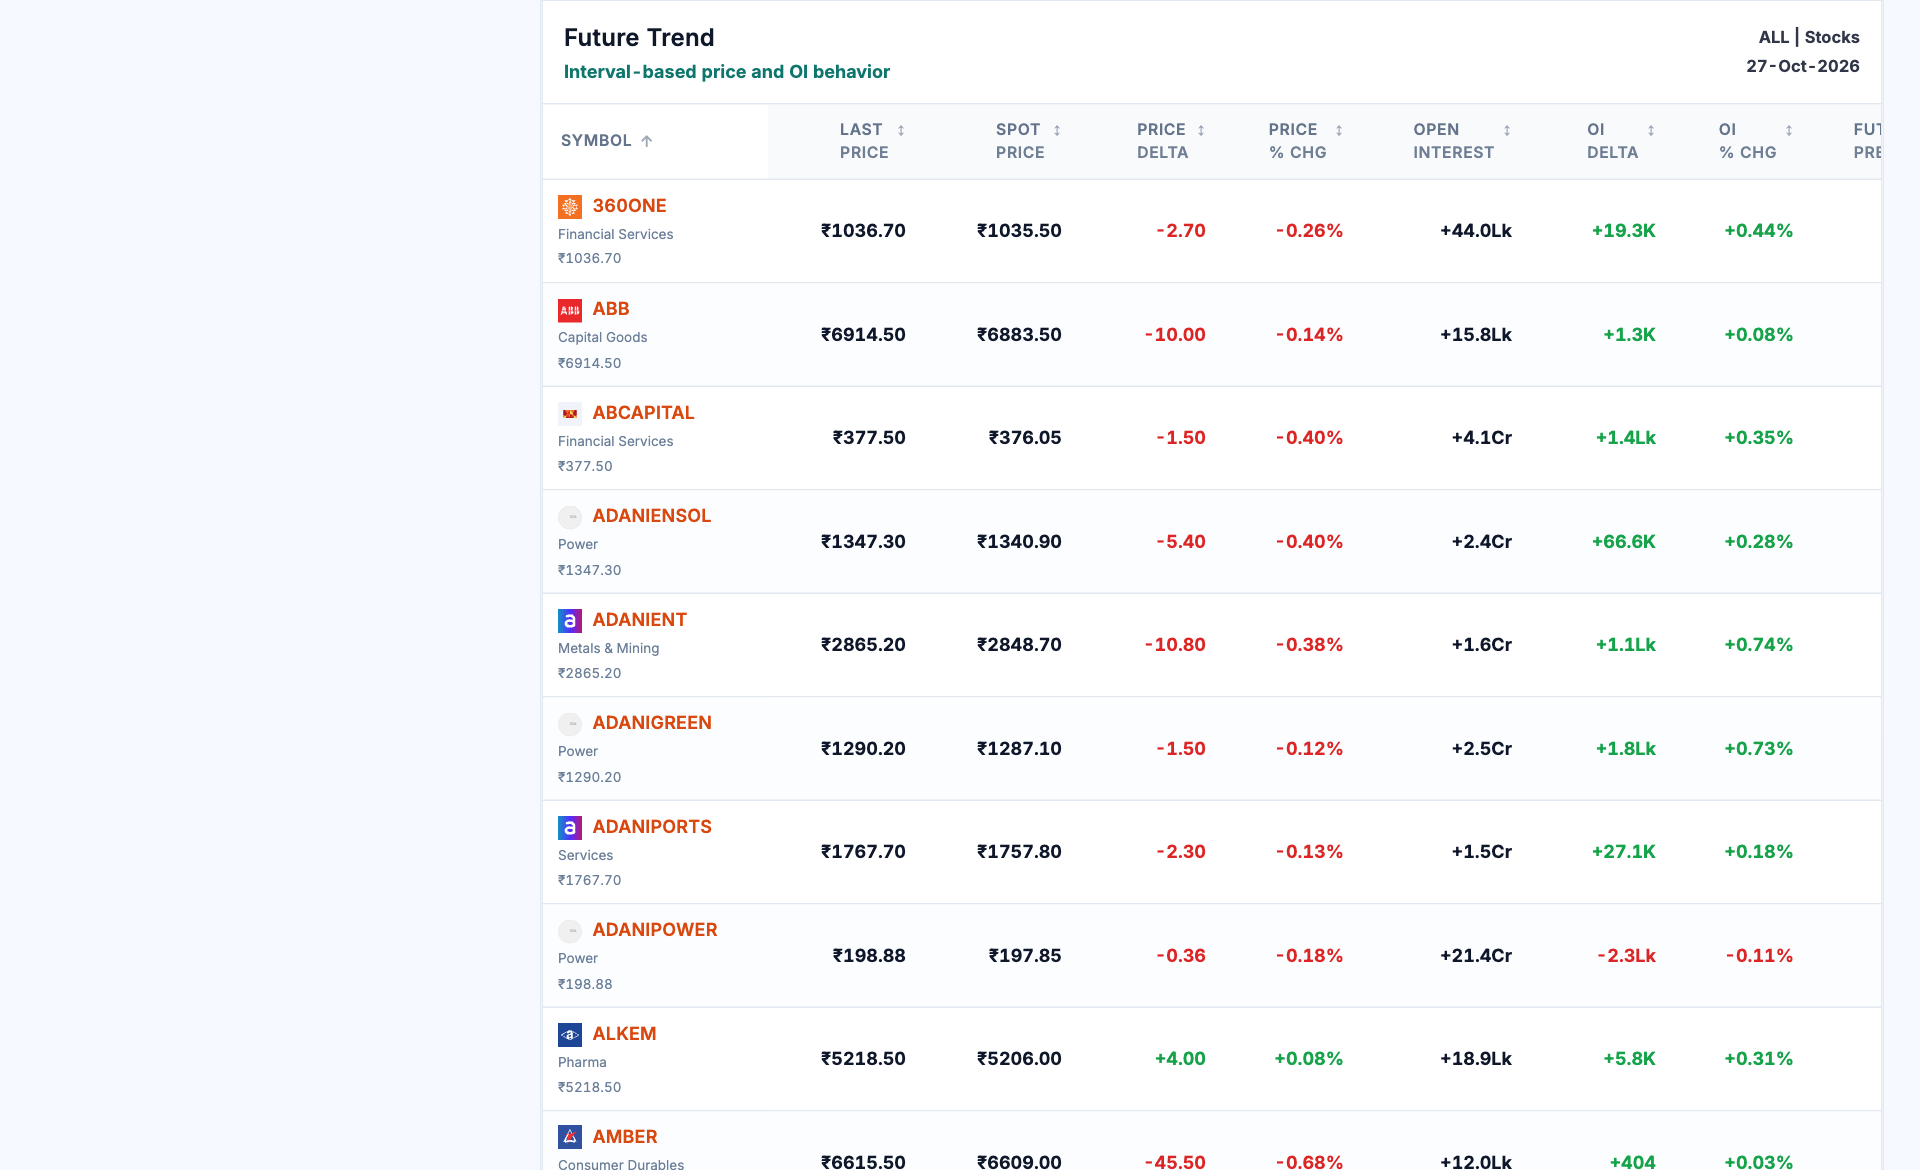Open the AMBER symbol link
Viewport: 1920px width, 1170px height.
pos(625,1136)
